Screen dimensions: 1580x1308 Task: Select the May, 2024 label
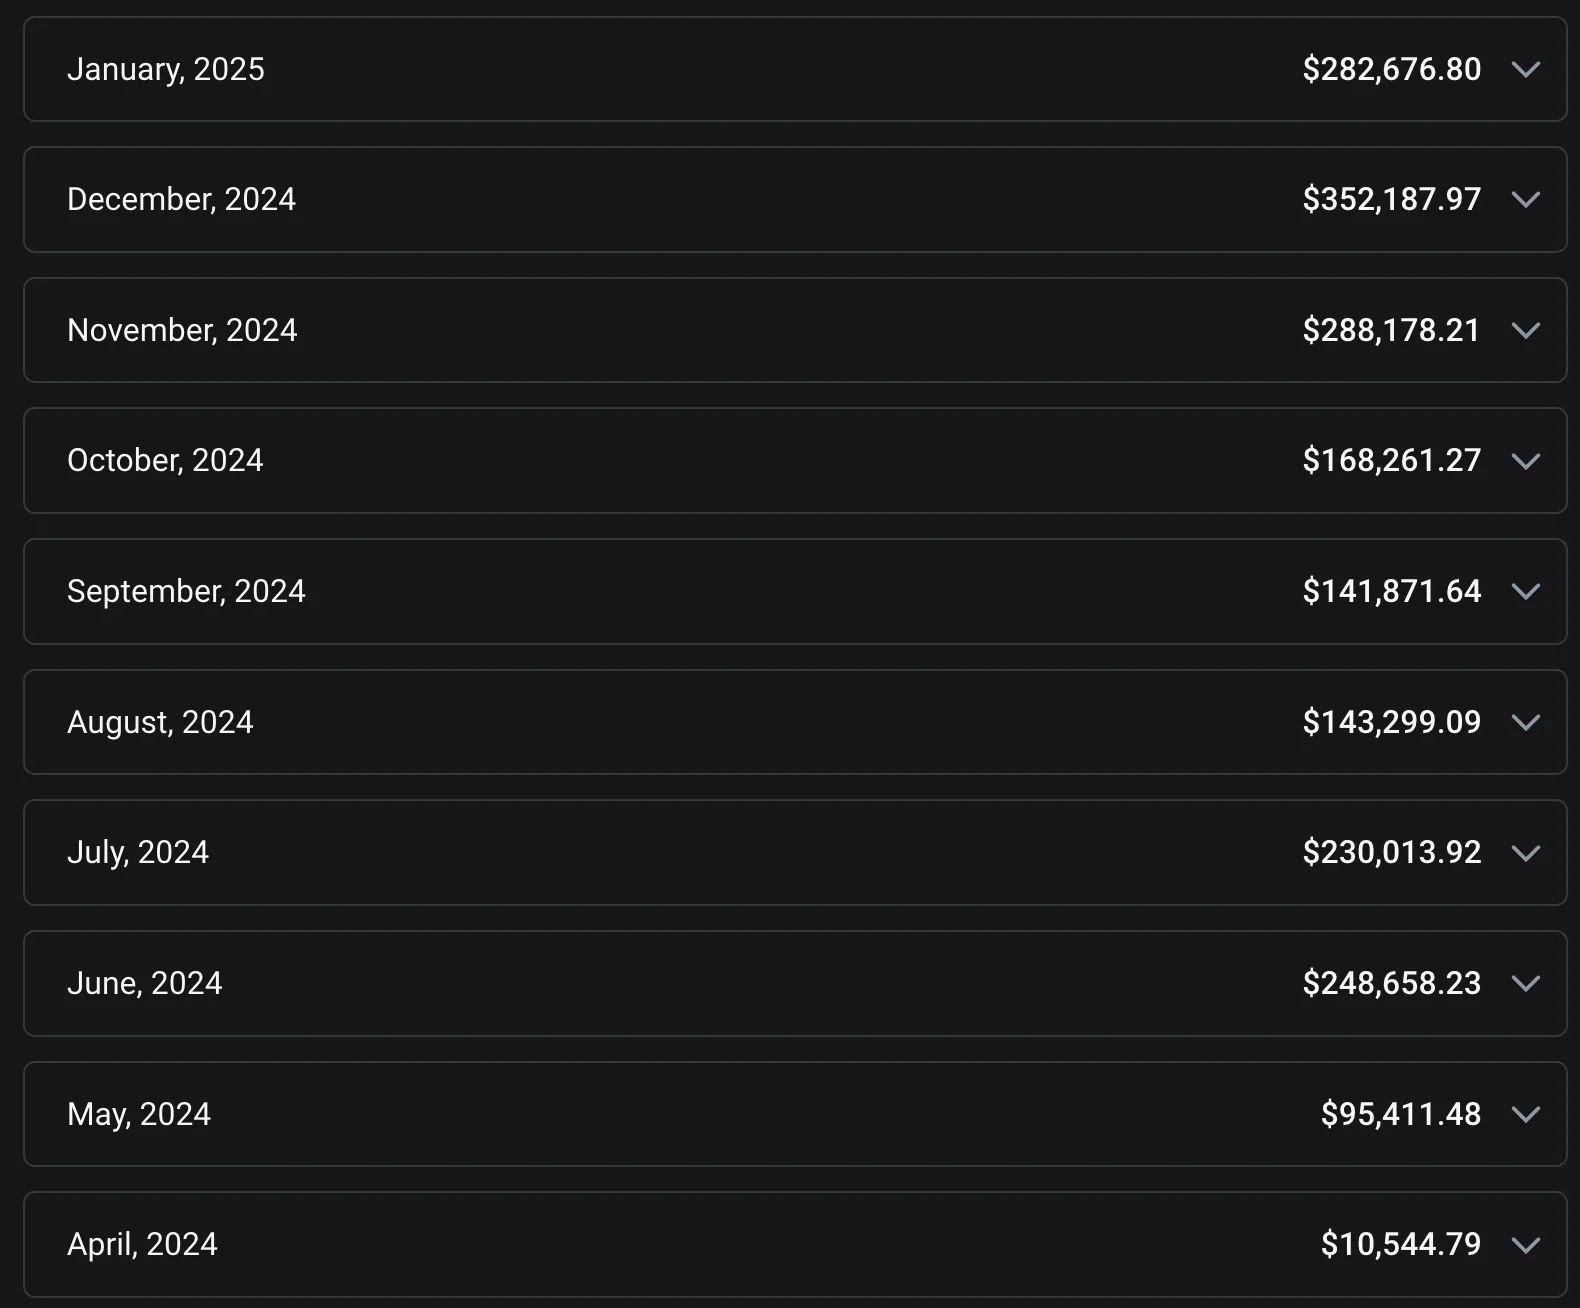[139, 1115]
